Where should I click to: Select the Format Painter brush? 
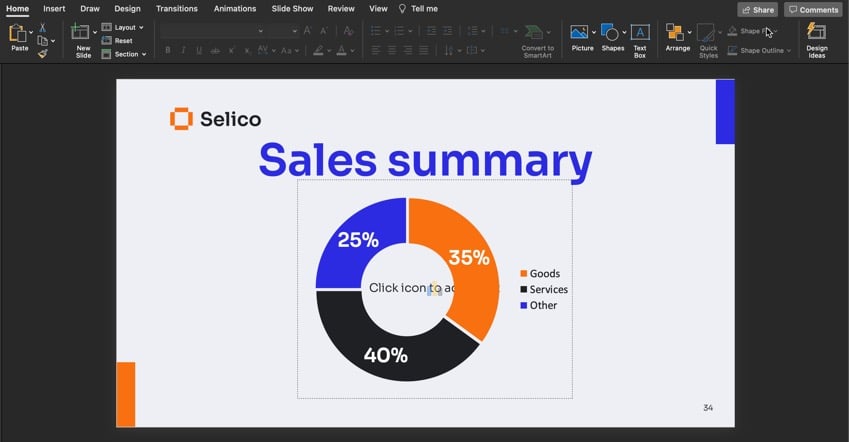point(43,54)
